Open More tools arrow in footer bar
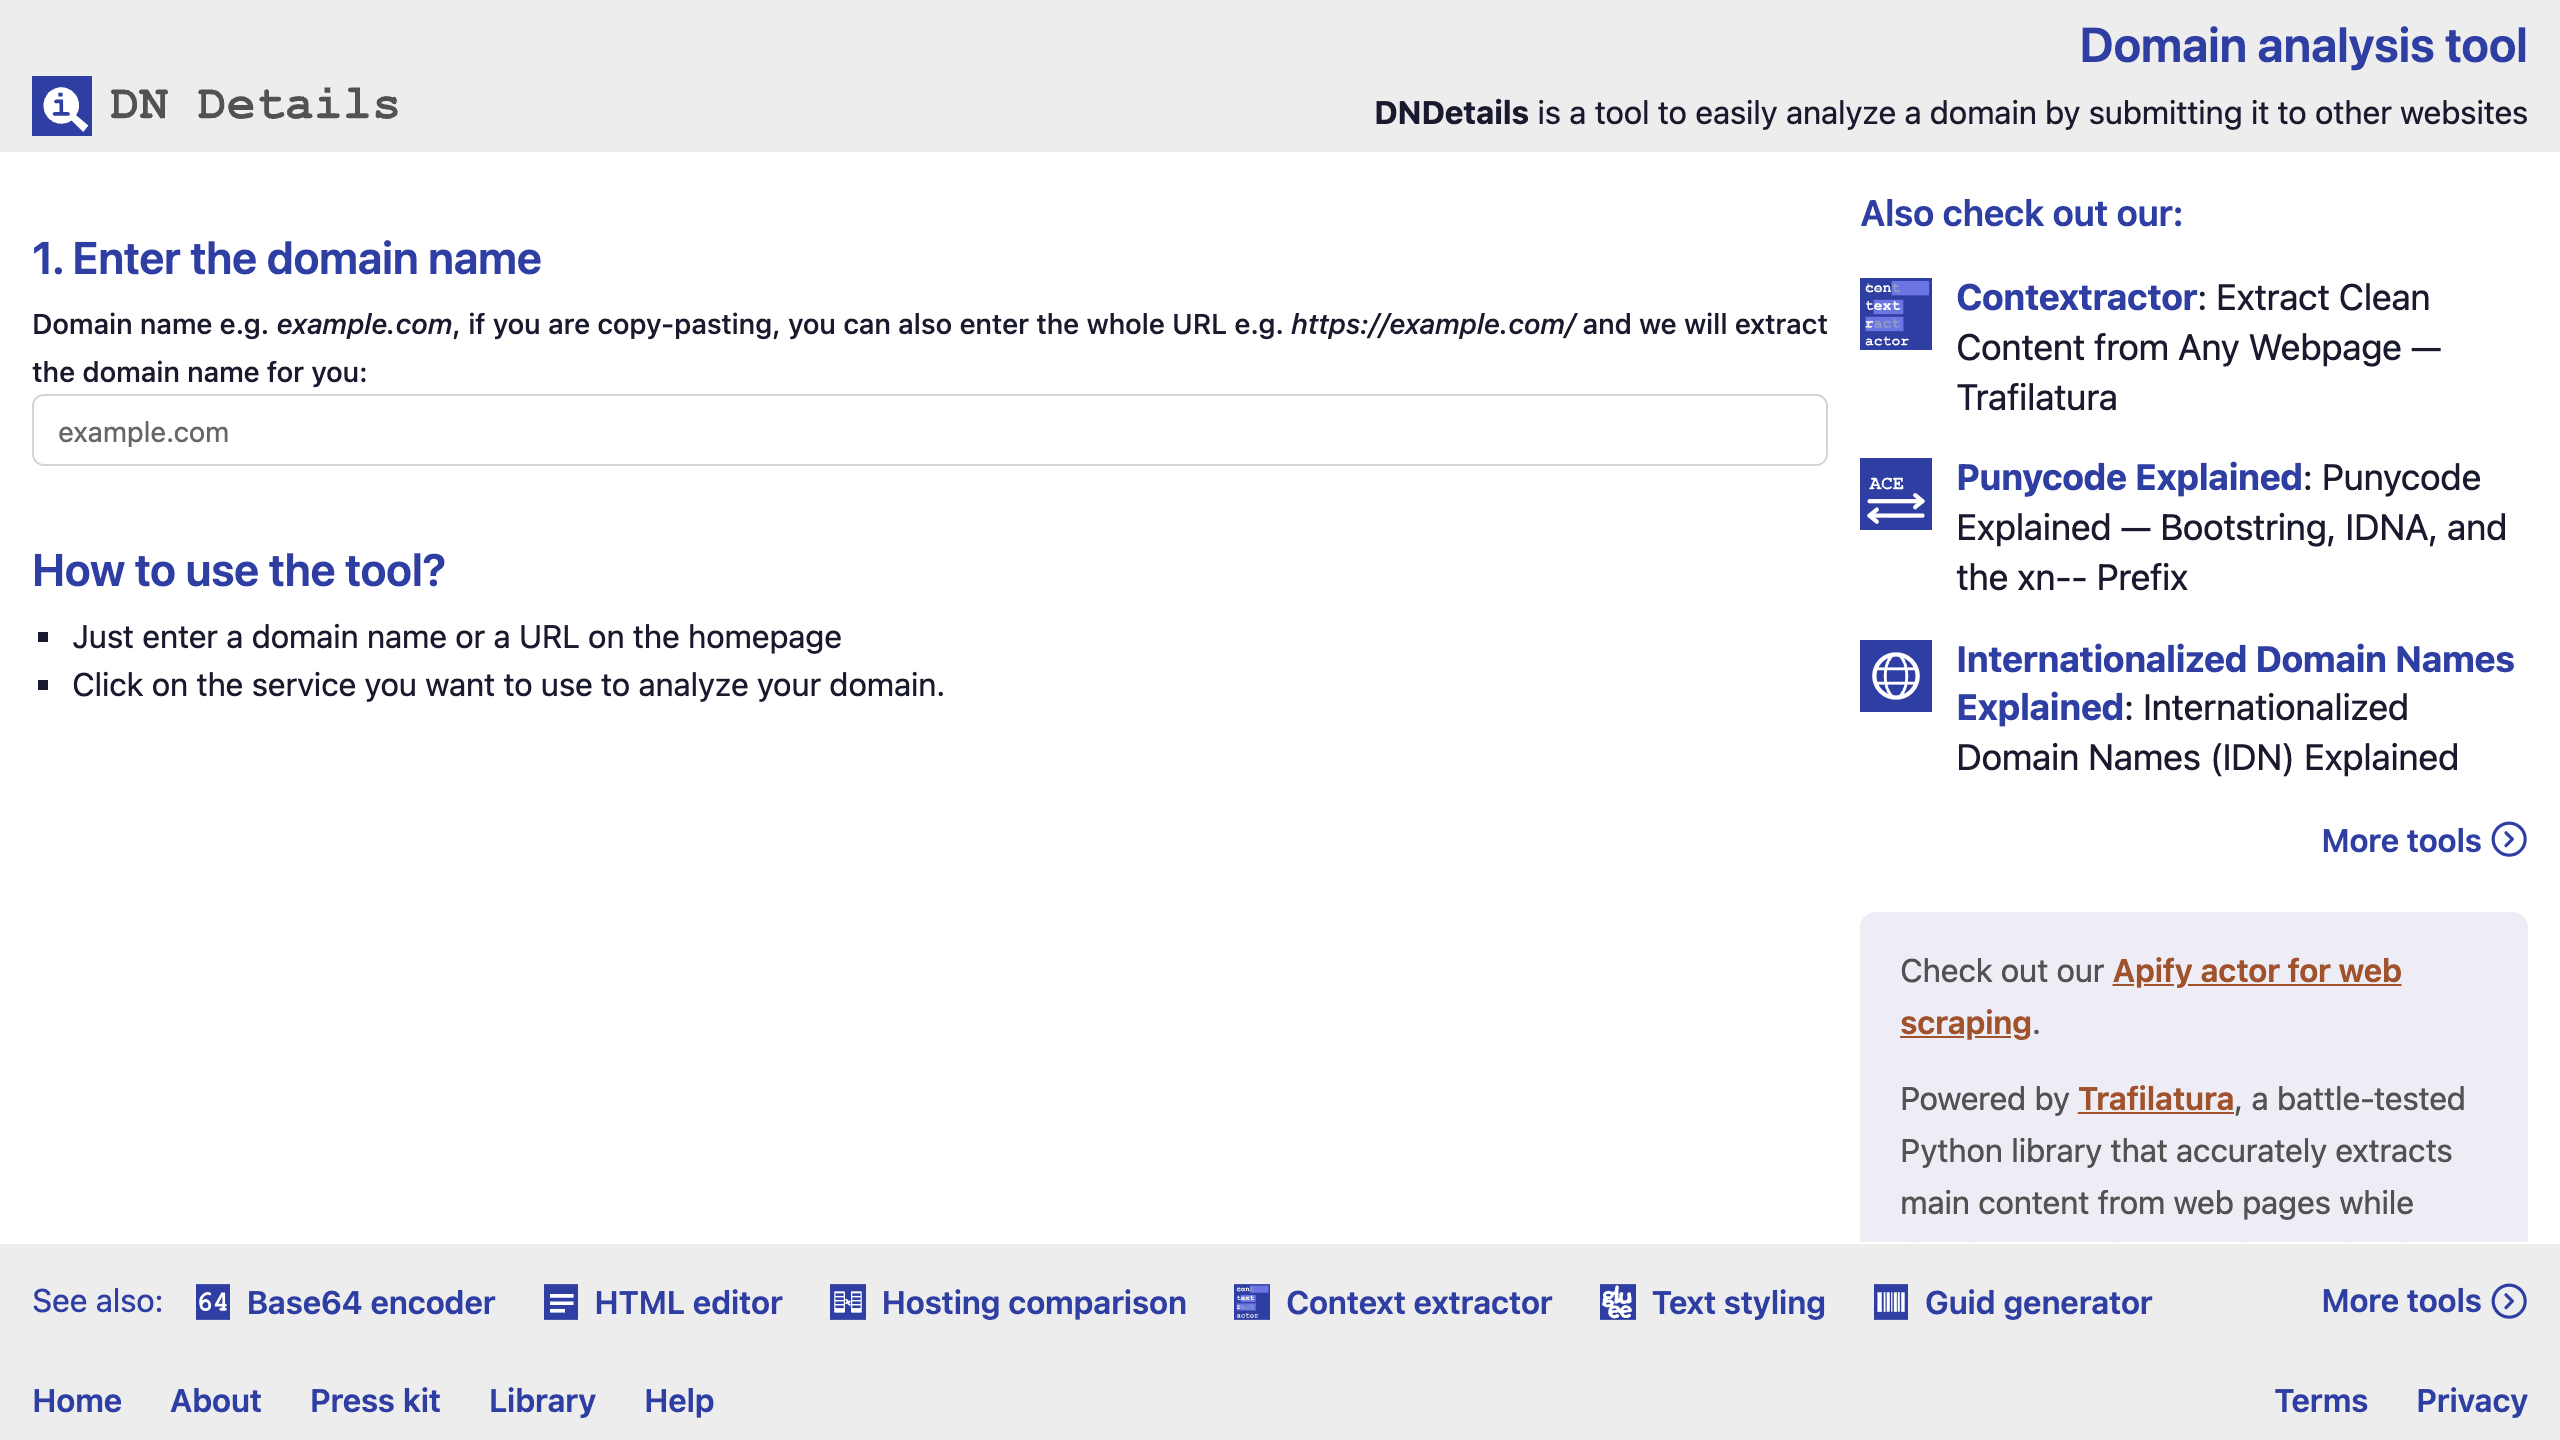This screenshot has height=1440, width=2560. 2508,1301
